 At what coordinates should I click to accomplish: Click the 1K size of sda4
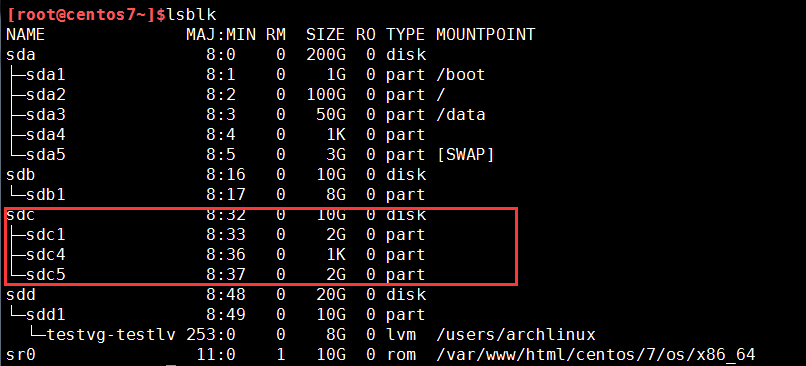click(x=335, y=135)
